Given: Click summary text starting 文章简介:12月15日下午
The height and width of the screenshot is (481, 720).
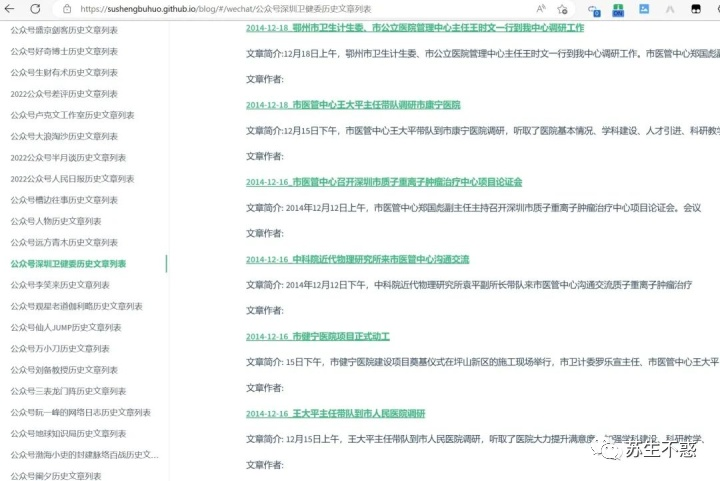Looking at the screenshot, I should (x=483, y=131).
